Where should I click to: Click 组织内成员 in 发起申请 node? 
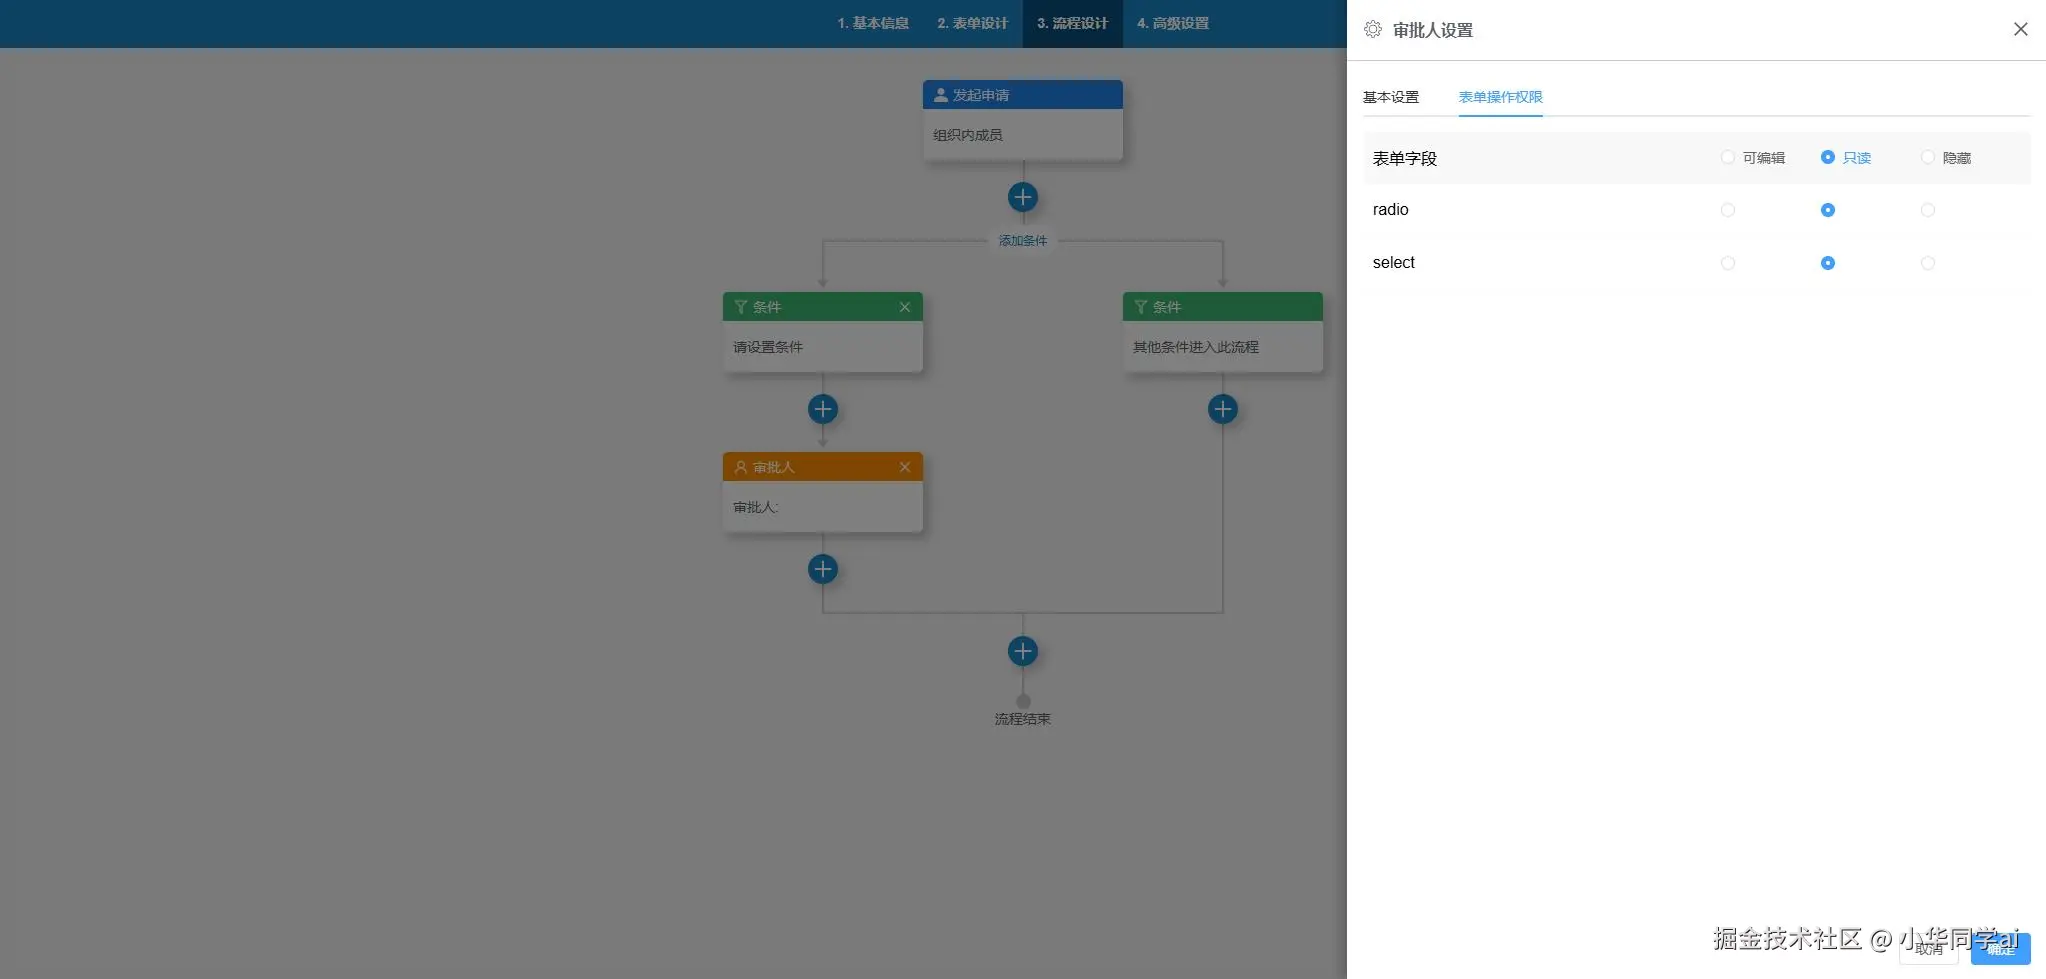(x=967, y=135)
